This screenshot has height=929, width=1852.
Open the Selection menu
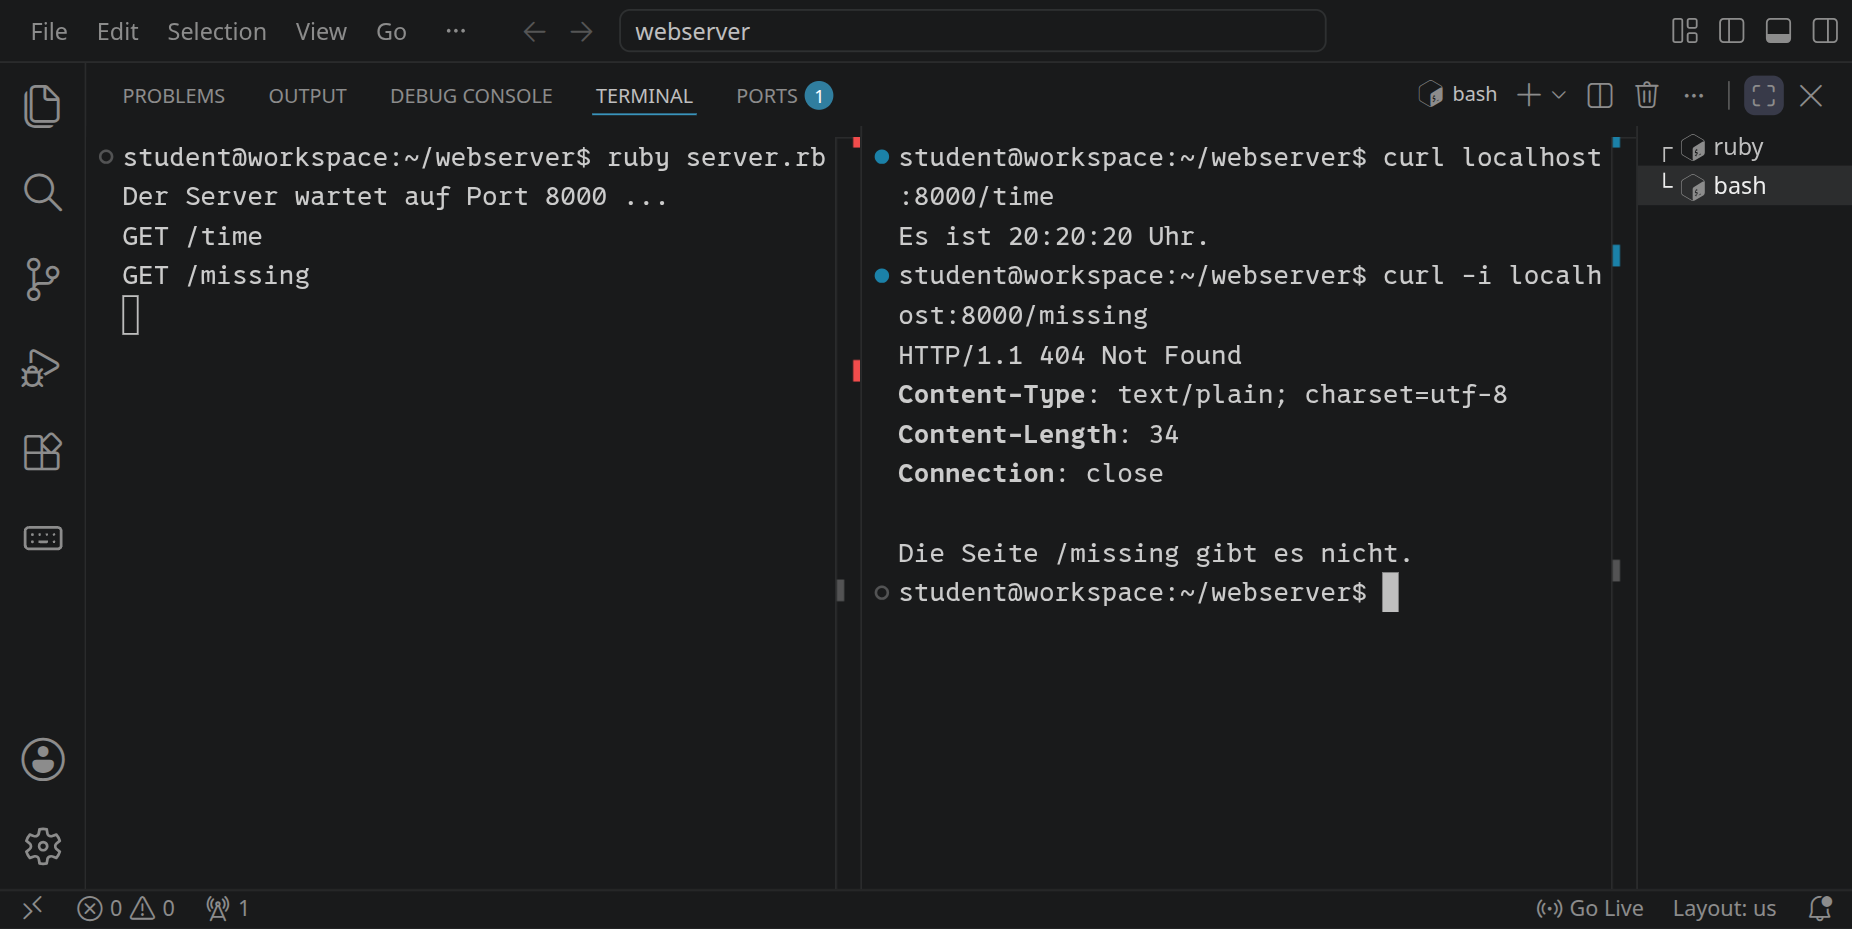point(217,32)
